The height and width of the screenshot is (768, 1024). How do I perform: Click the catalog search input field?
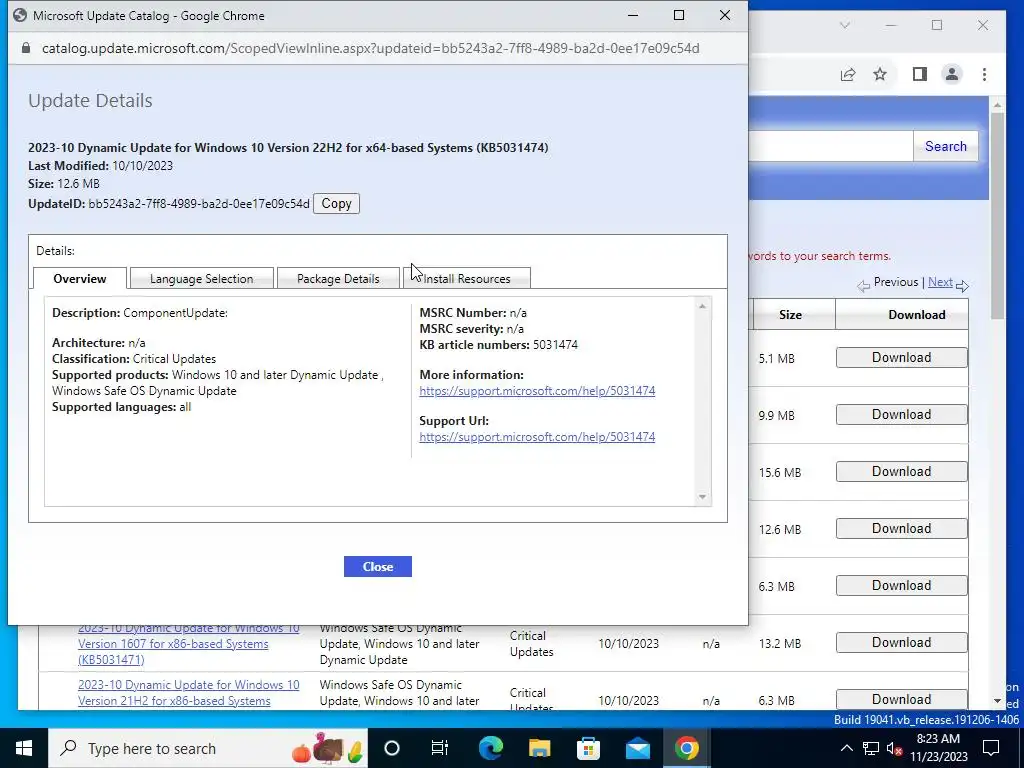point(831,146)
